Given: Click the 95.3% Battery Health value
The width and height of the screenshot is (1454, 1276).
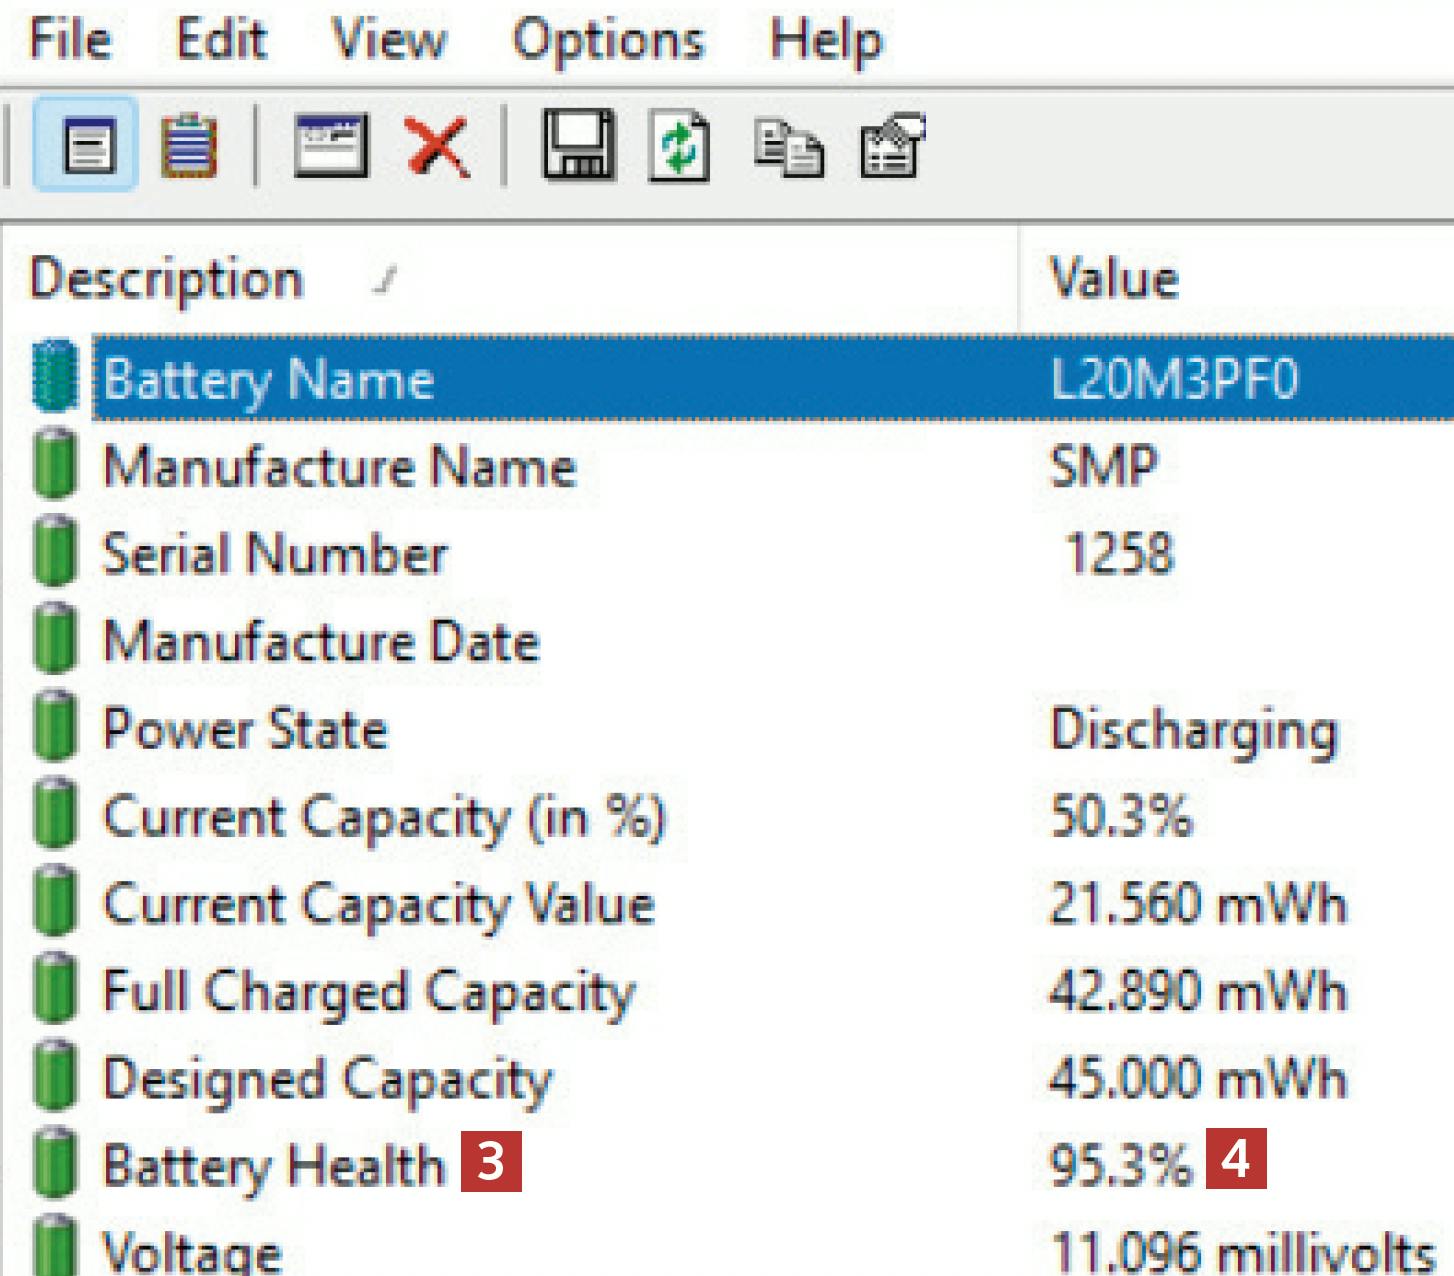Looking at the screenshot, I should click(1120, 1165).
